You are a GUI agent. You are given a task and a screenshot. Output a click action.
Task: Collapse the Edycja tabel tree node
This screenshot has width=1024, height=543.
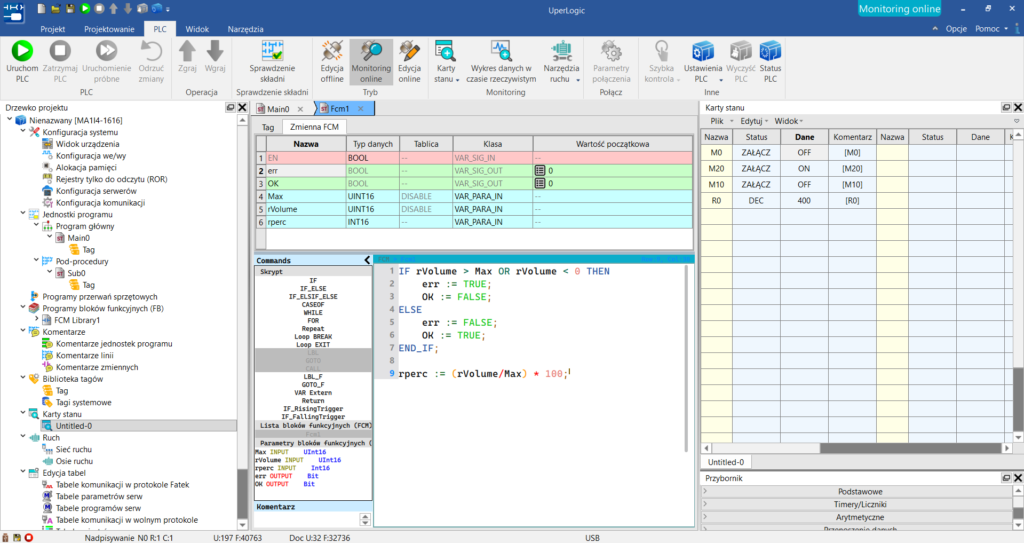point(23,472)
